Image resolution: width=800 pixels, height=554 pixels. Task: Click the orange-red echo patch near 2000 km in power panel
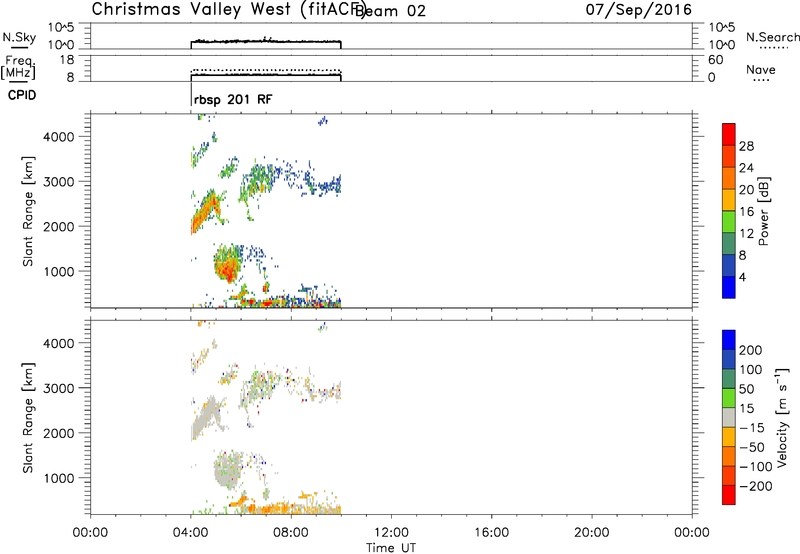click(204, 213)
